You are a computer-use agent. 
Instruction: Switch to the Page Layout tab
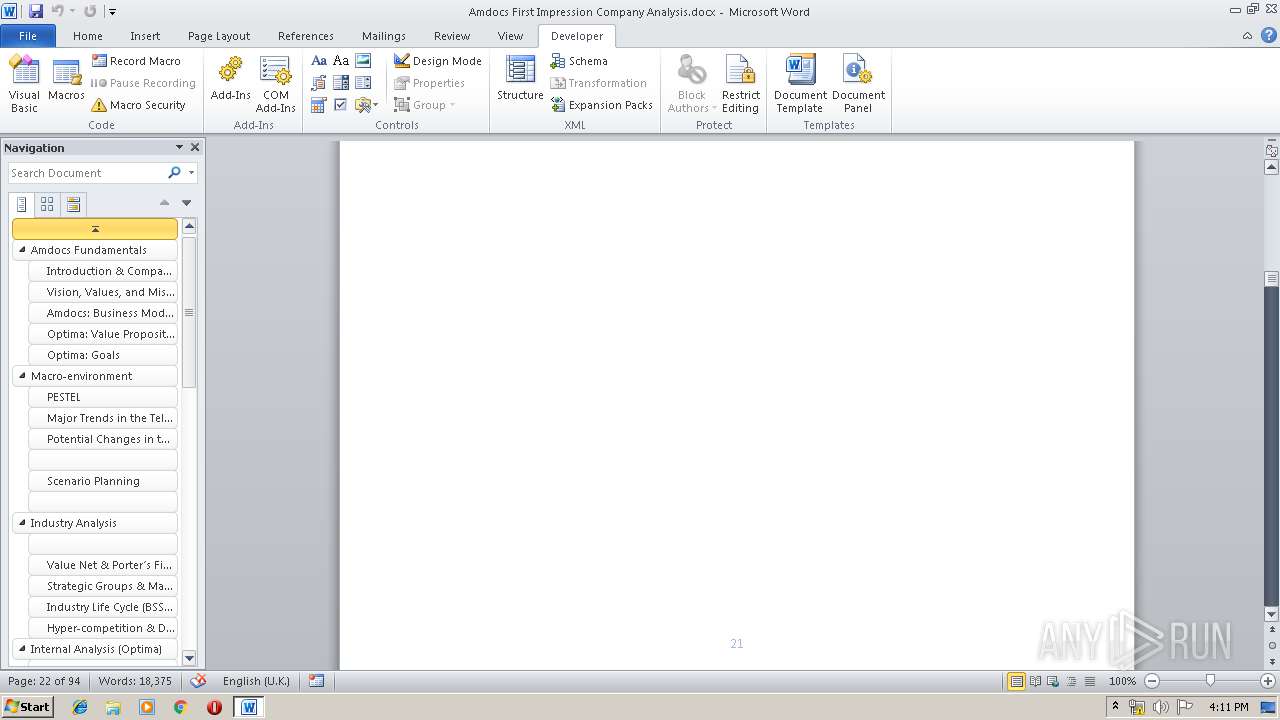click(x=219, y=36)
